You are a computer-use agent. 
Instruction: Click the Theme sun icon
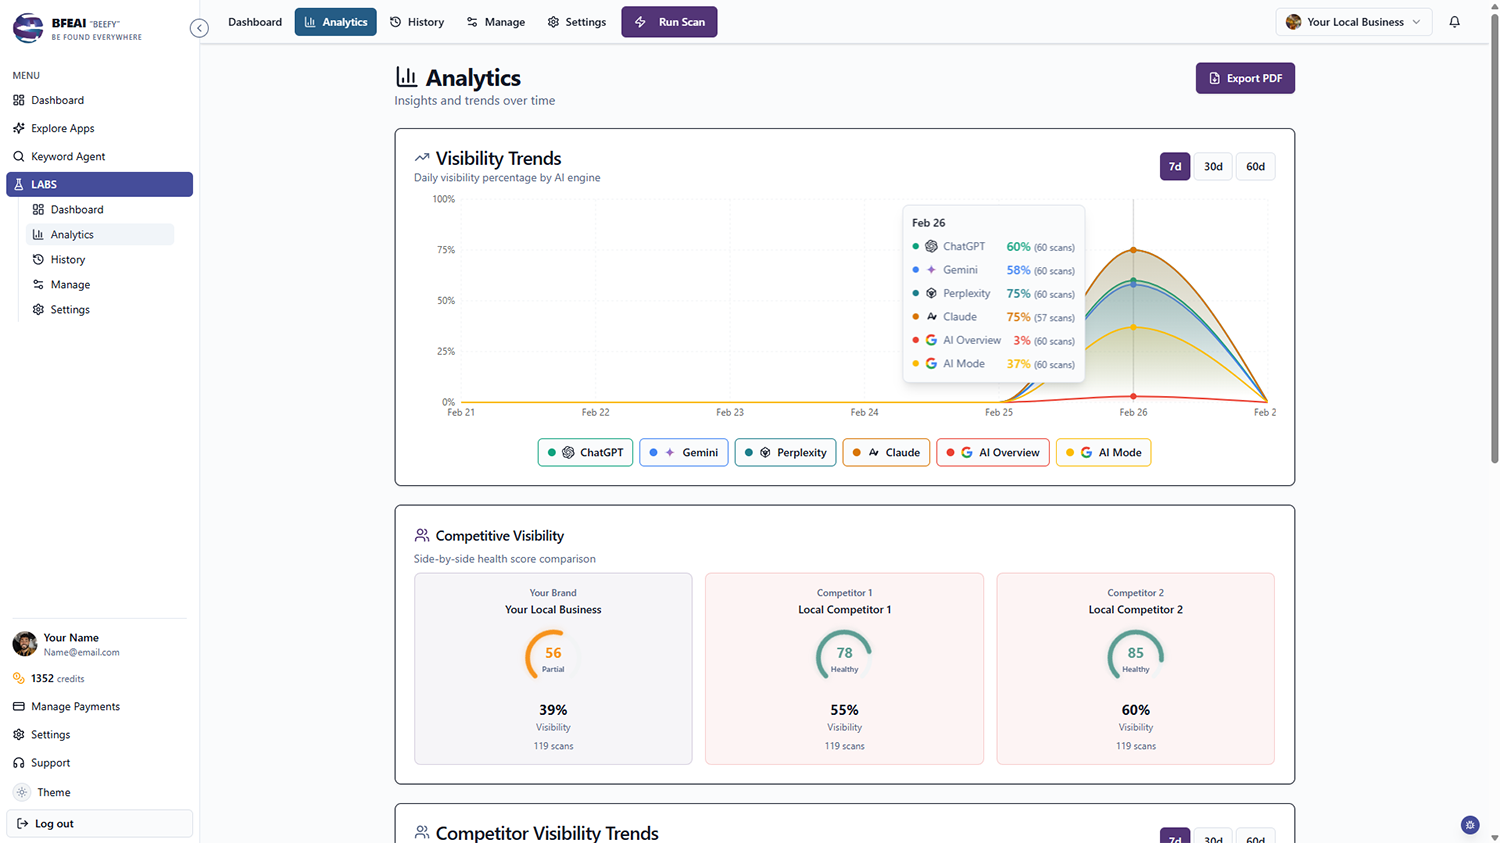click(22, 792)
